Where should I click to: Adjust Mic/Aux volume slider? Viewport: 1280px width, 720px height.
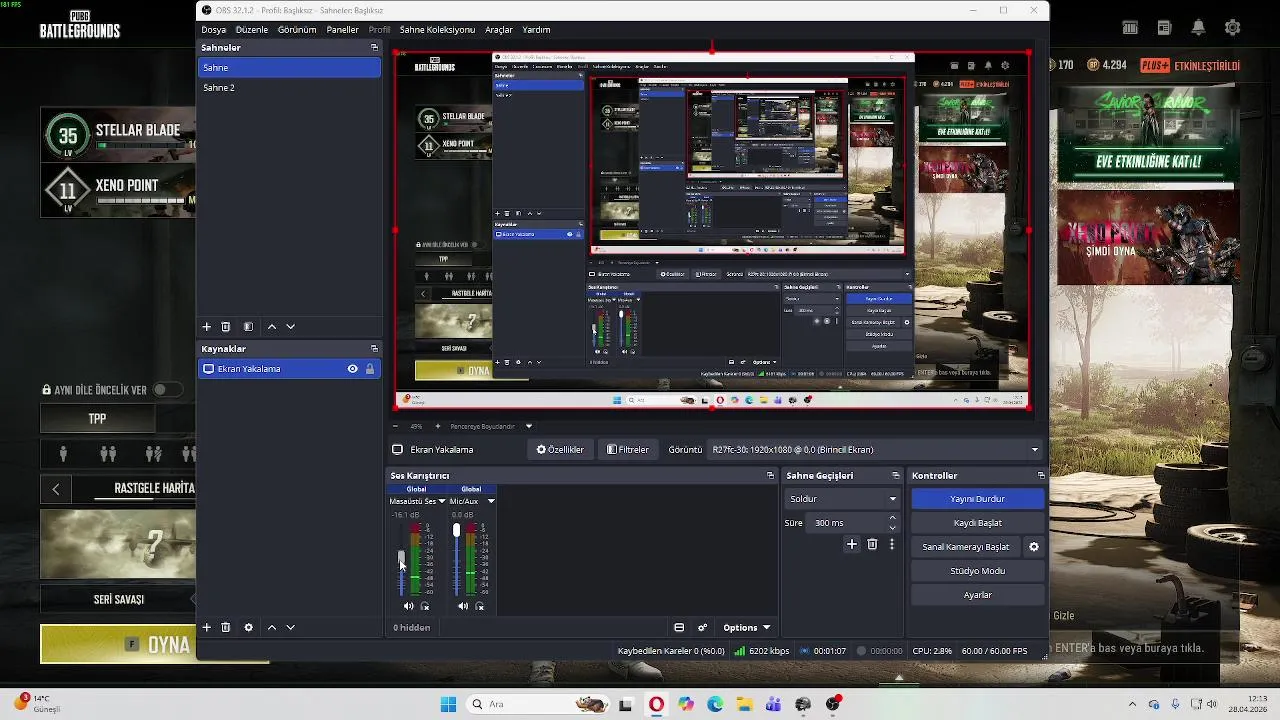coord(457,530)
